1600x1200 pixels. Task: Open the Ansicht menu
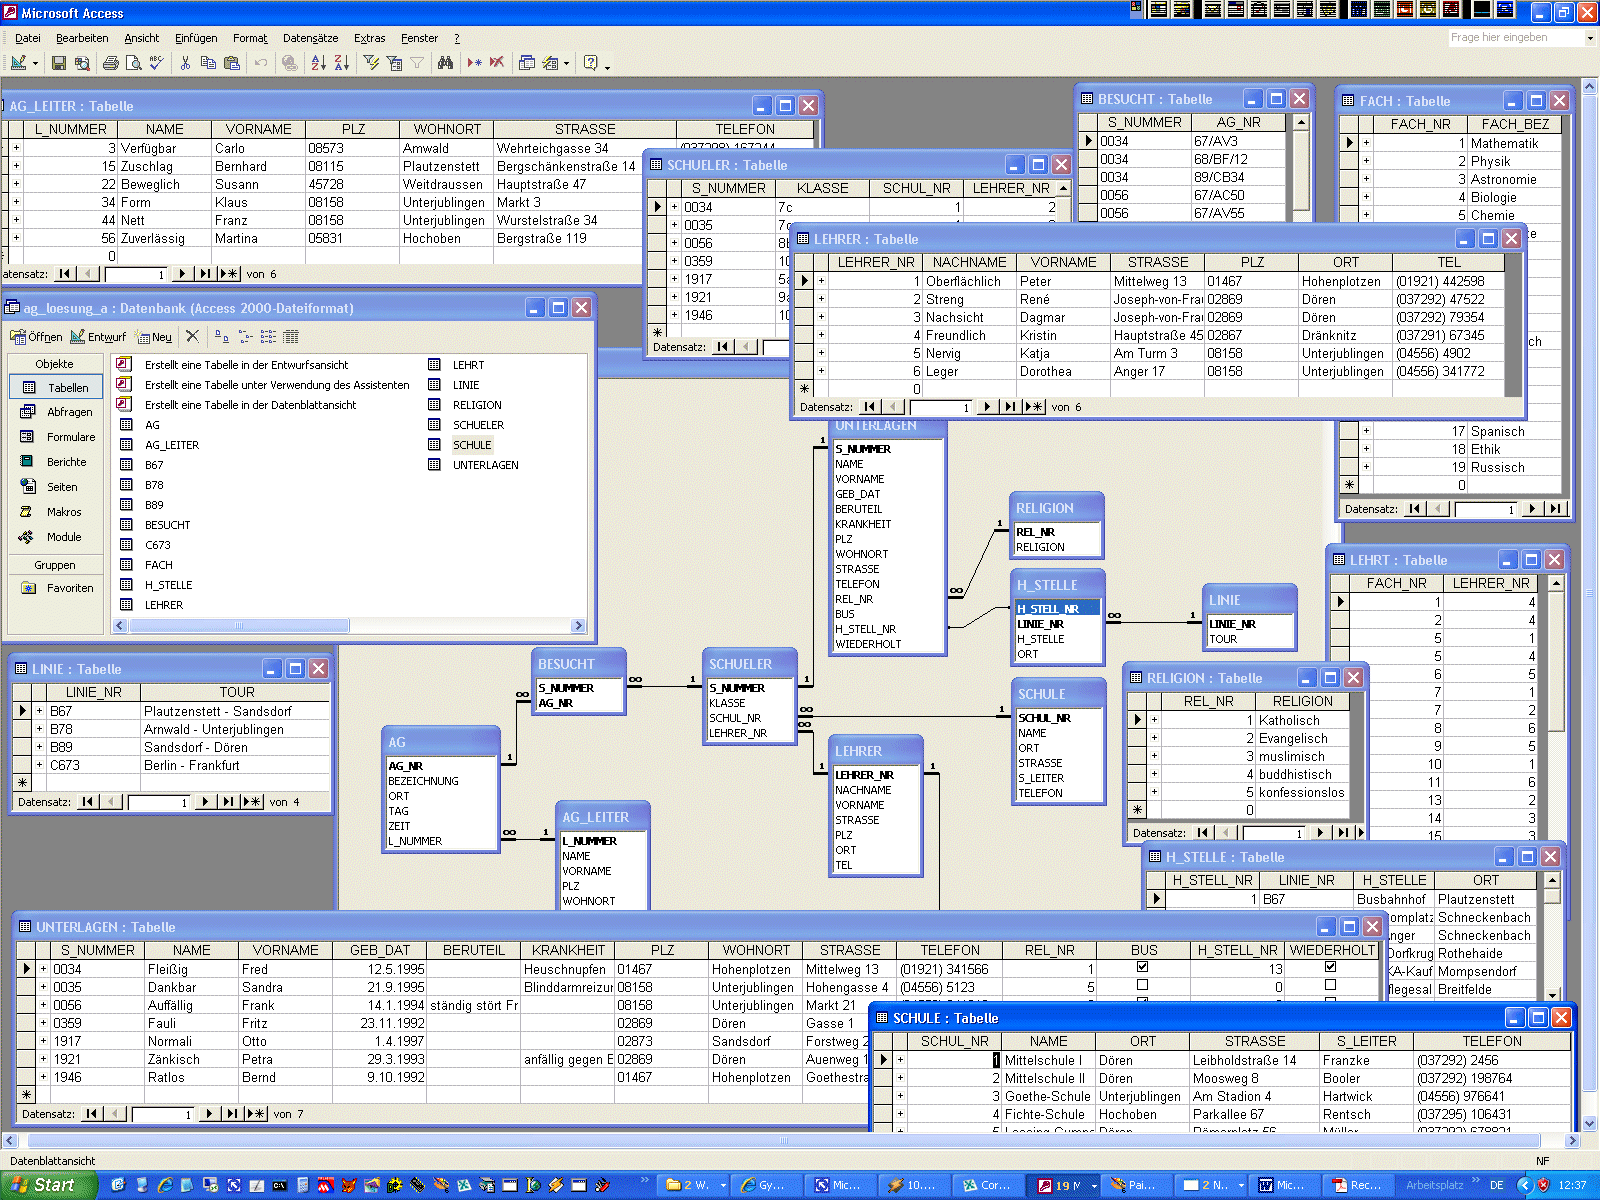coord(142,38)
